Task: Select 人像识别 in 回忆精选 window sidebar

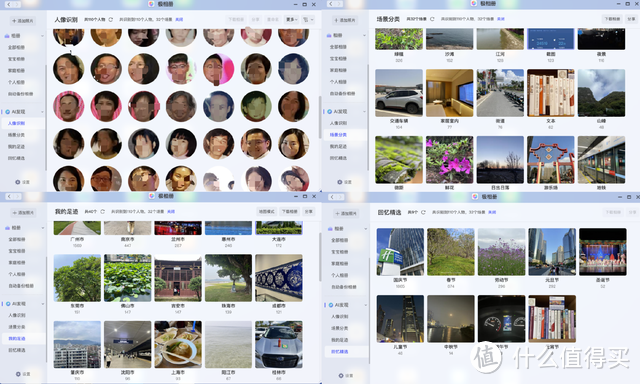Action: (x=340, y=317)
